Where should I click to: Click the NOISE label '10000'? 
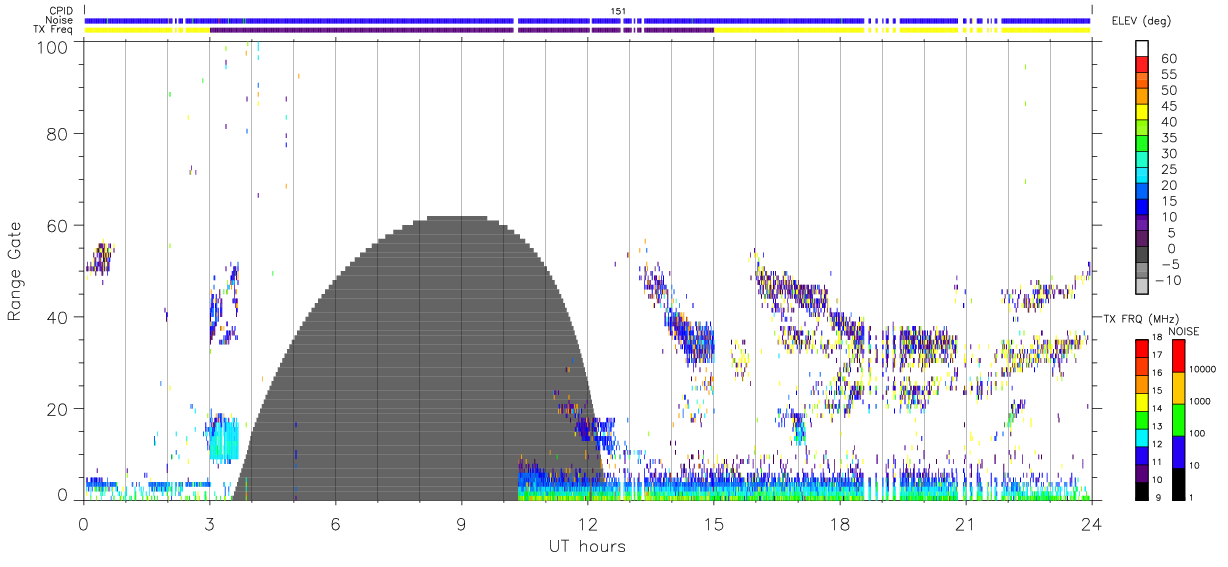coord(1204,370)
